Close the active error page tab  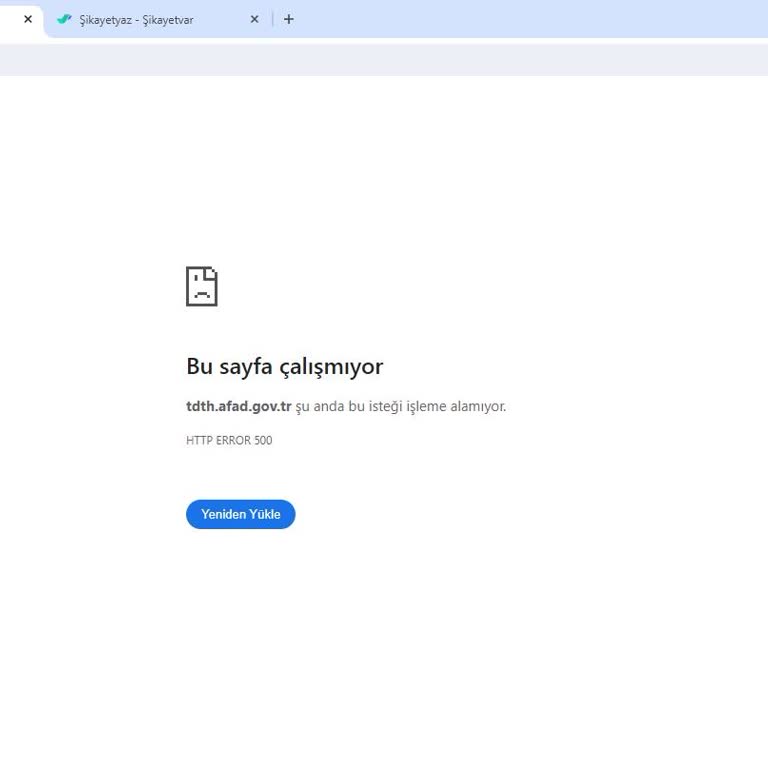point(28,19)
